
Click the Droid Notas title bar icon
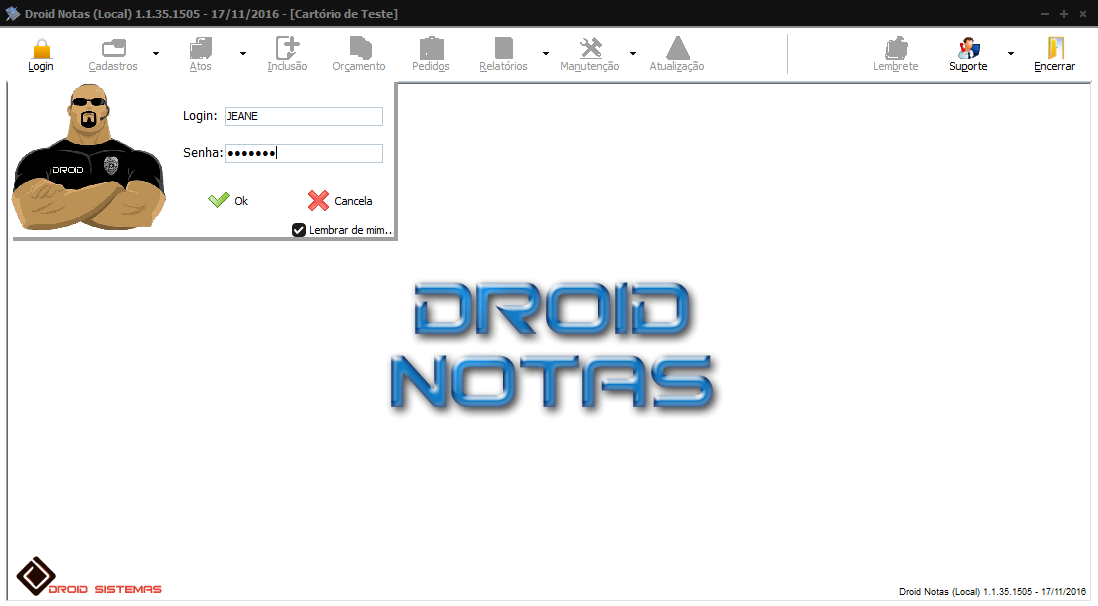(x=13, y=13)
